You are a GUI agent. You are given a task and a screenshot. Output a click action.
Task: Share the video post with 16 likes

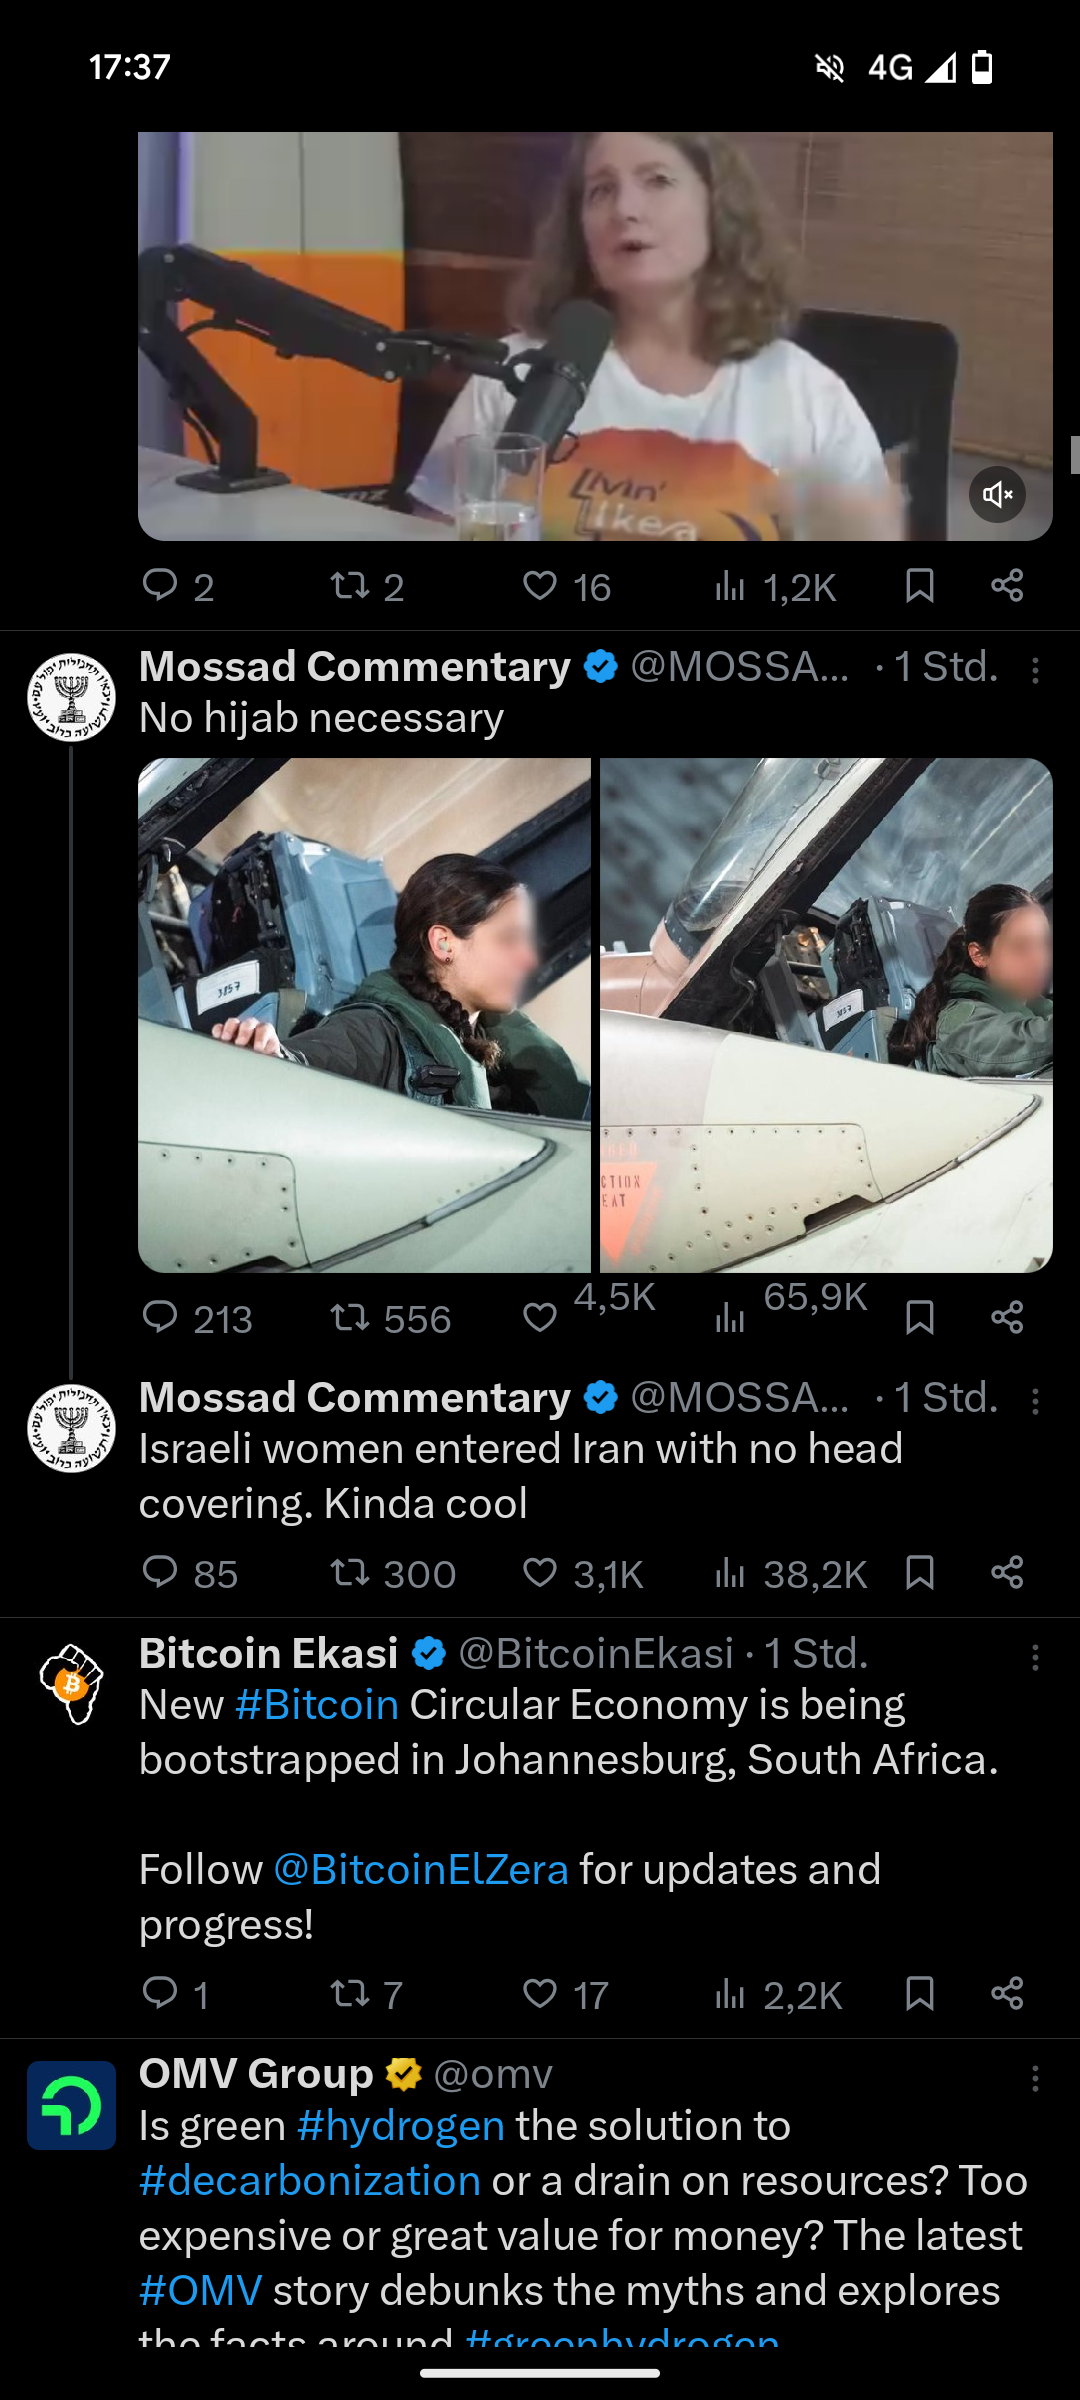(x=1006, y=586)
